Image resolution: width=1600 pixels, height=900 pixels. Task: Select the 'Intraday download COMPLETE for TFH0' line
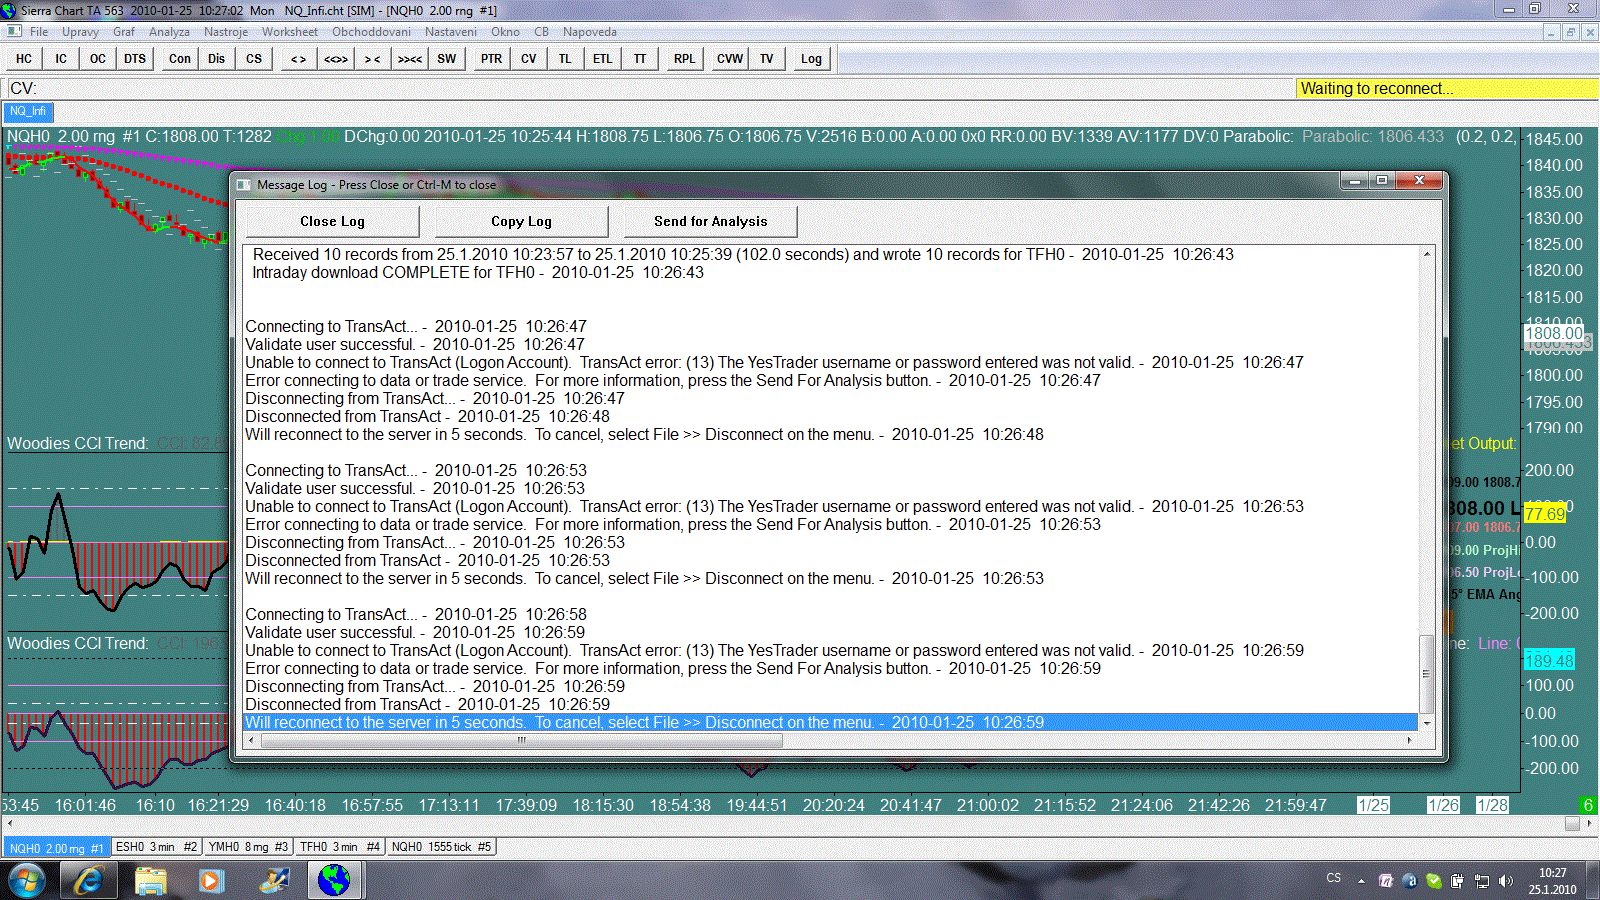coord(478,272)
